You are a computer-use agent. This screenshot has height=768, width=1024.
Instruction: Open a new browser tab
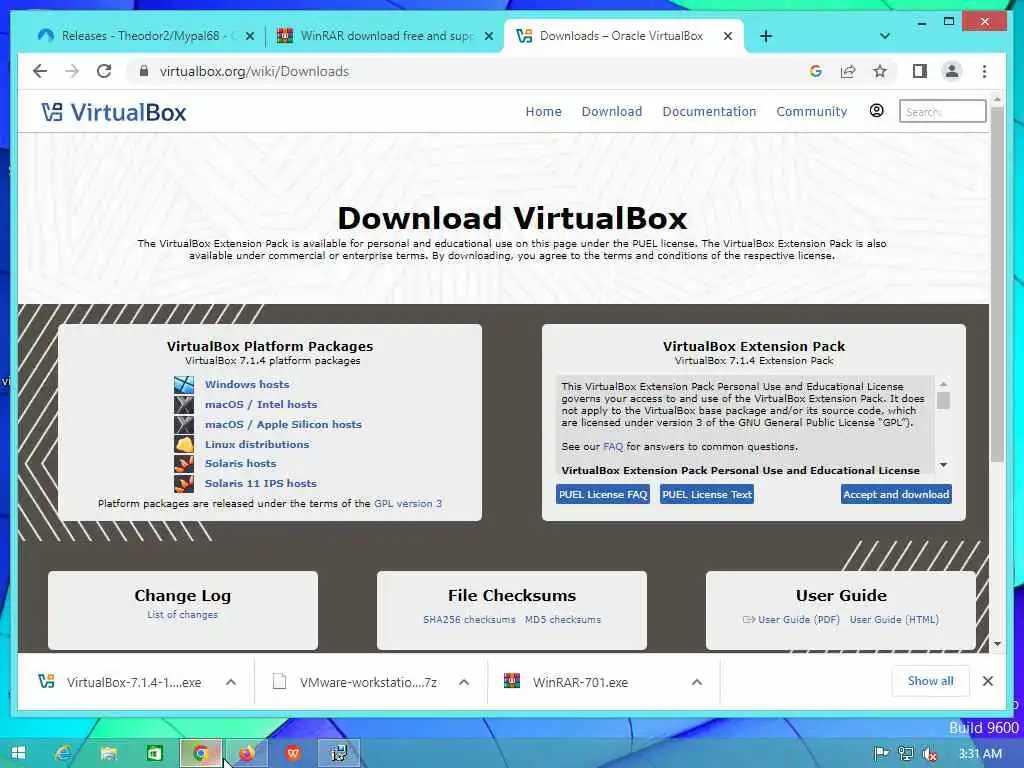[x=766, y=36]
